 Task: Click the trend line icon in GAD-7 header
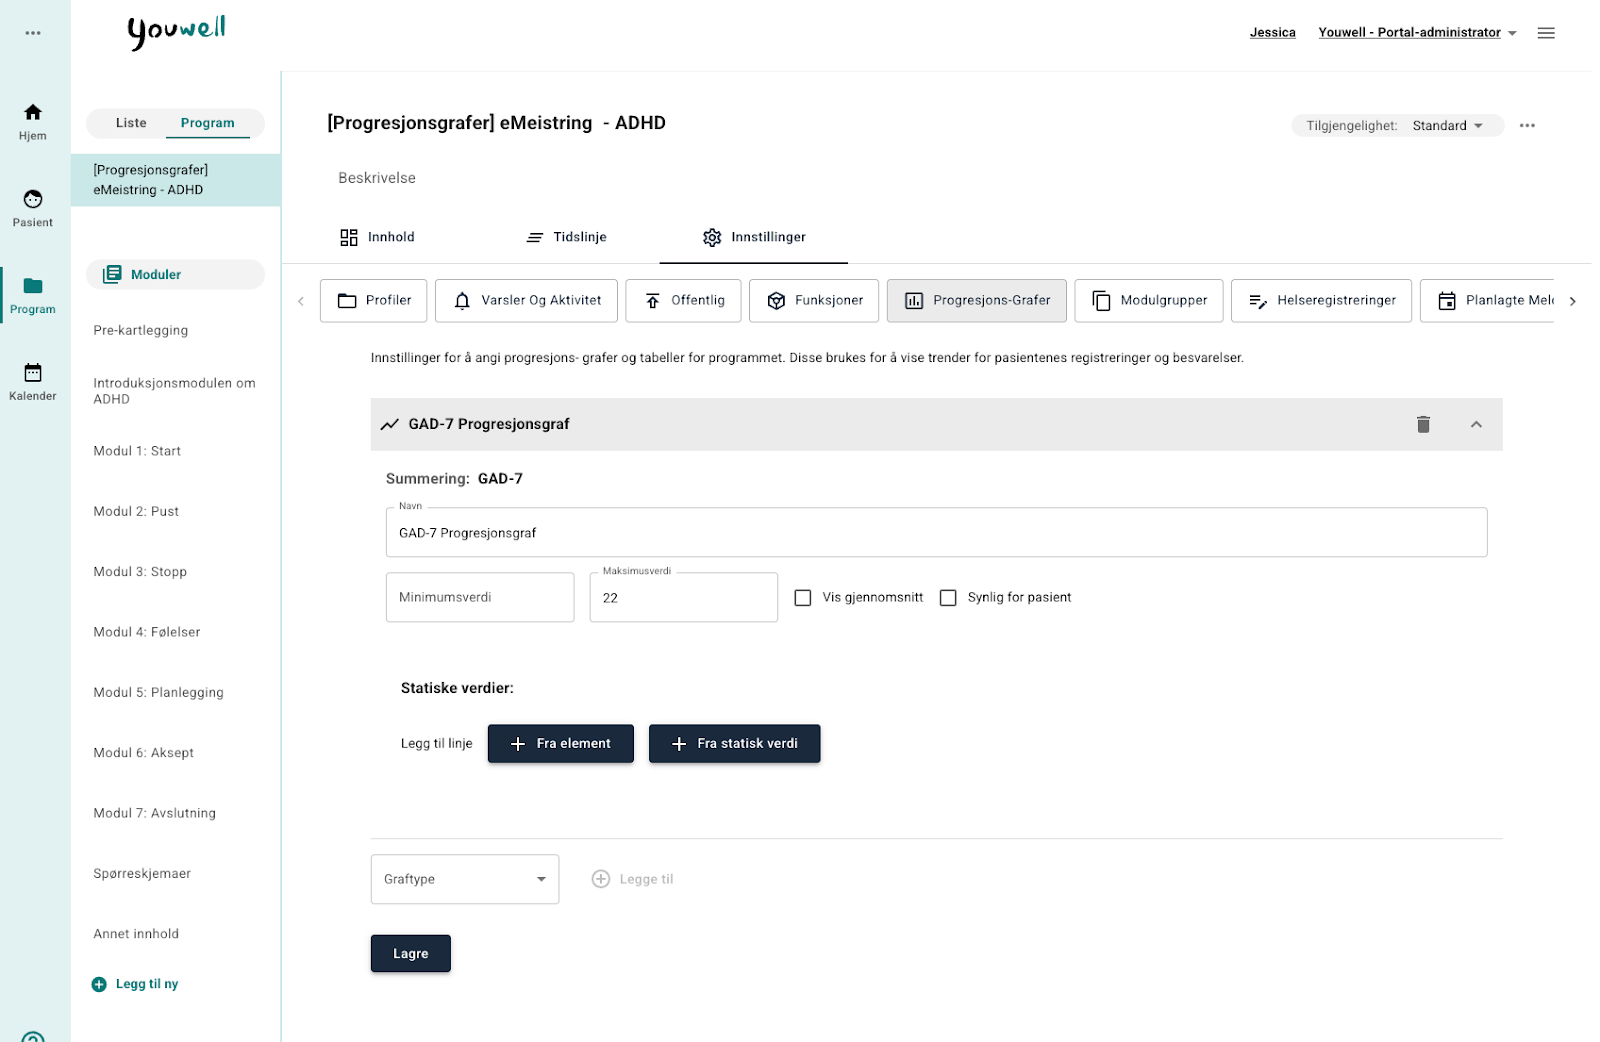pos(390,424)
